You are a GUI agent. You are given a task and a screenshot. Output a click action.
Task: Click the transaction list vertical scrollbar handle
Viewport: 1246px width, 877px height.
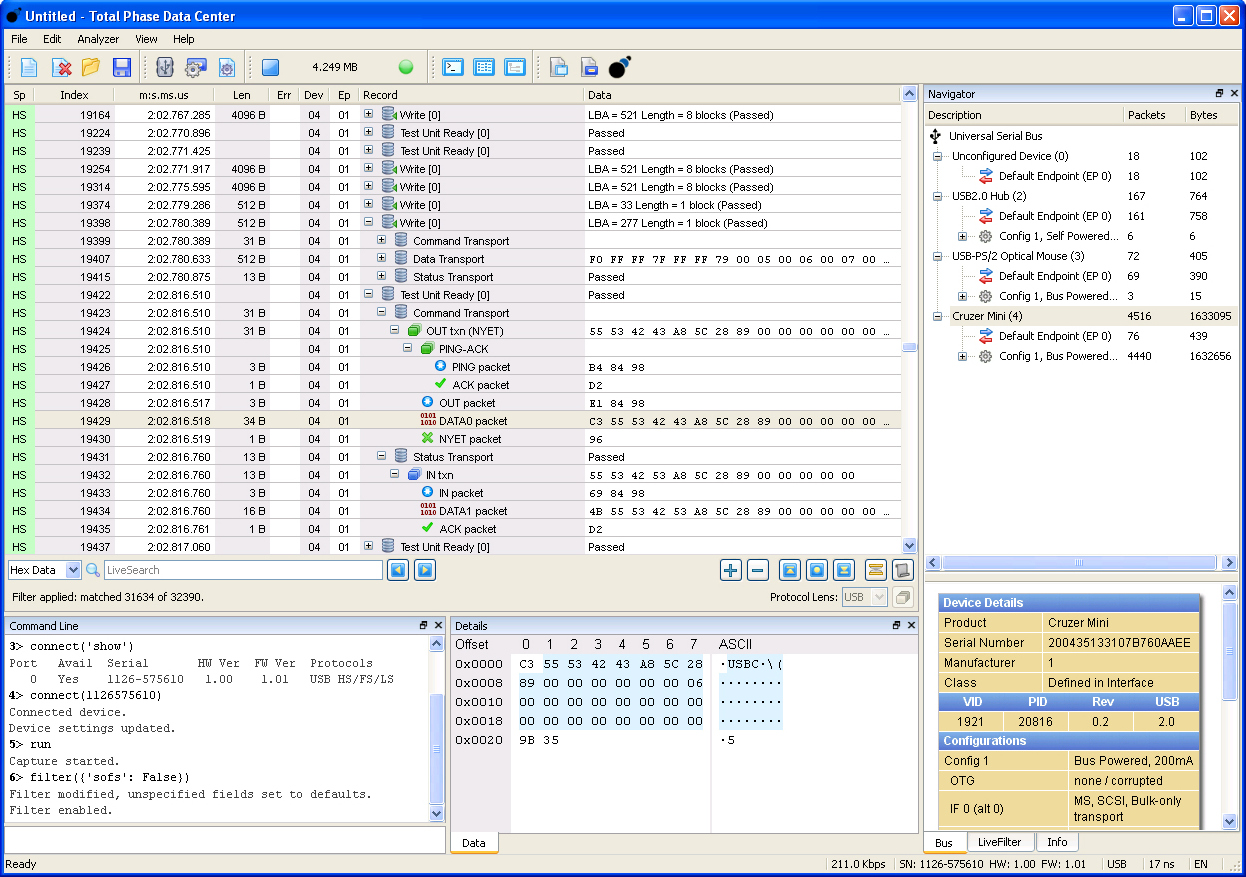909,347
